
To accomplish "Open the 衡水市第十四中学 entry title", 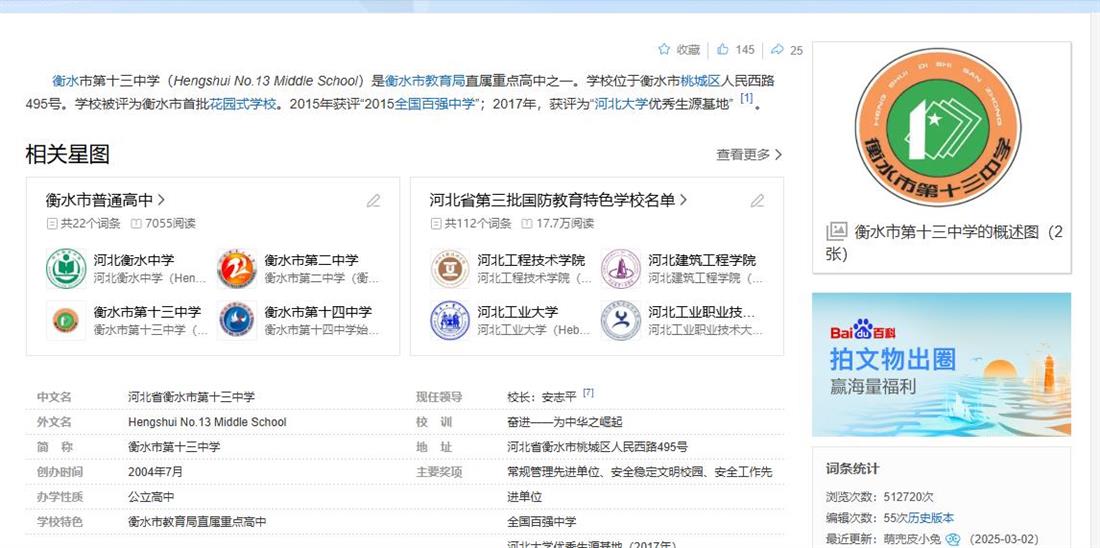I will coord(318,312).
